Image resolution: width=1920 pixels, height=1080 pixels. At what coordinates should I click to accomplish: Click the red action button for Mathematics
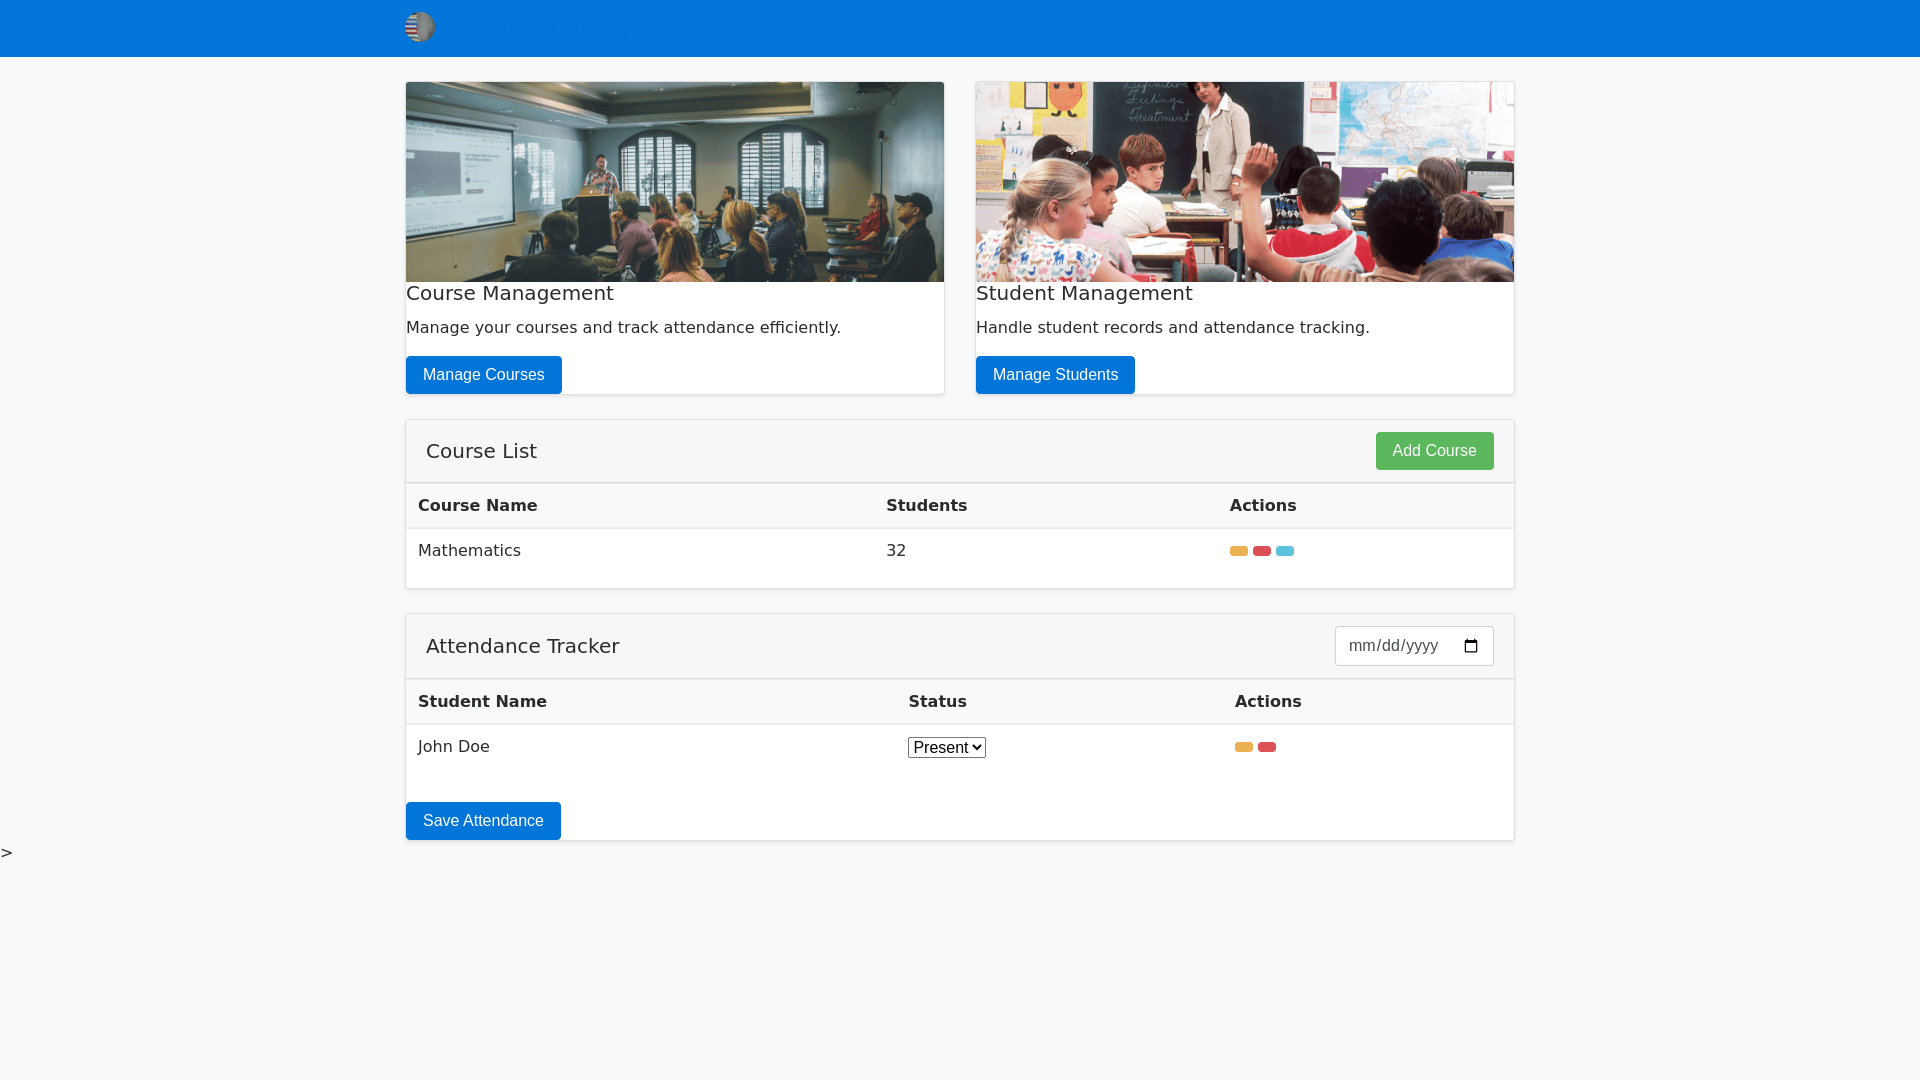coord(1261,551)
